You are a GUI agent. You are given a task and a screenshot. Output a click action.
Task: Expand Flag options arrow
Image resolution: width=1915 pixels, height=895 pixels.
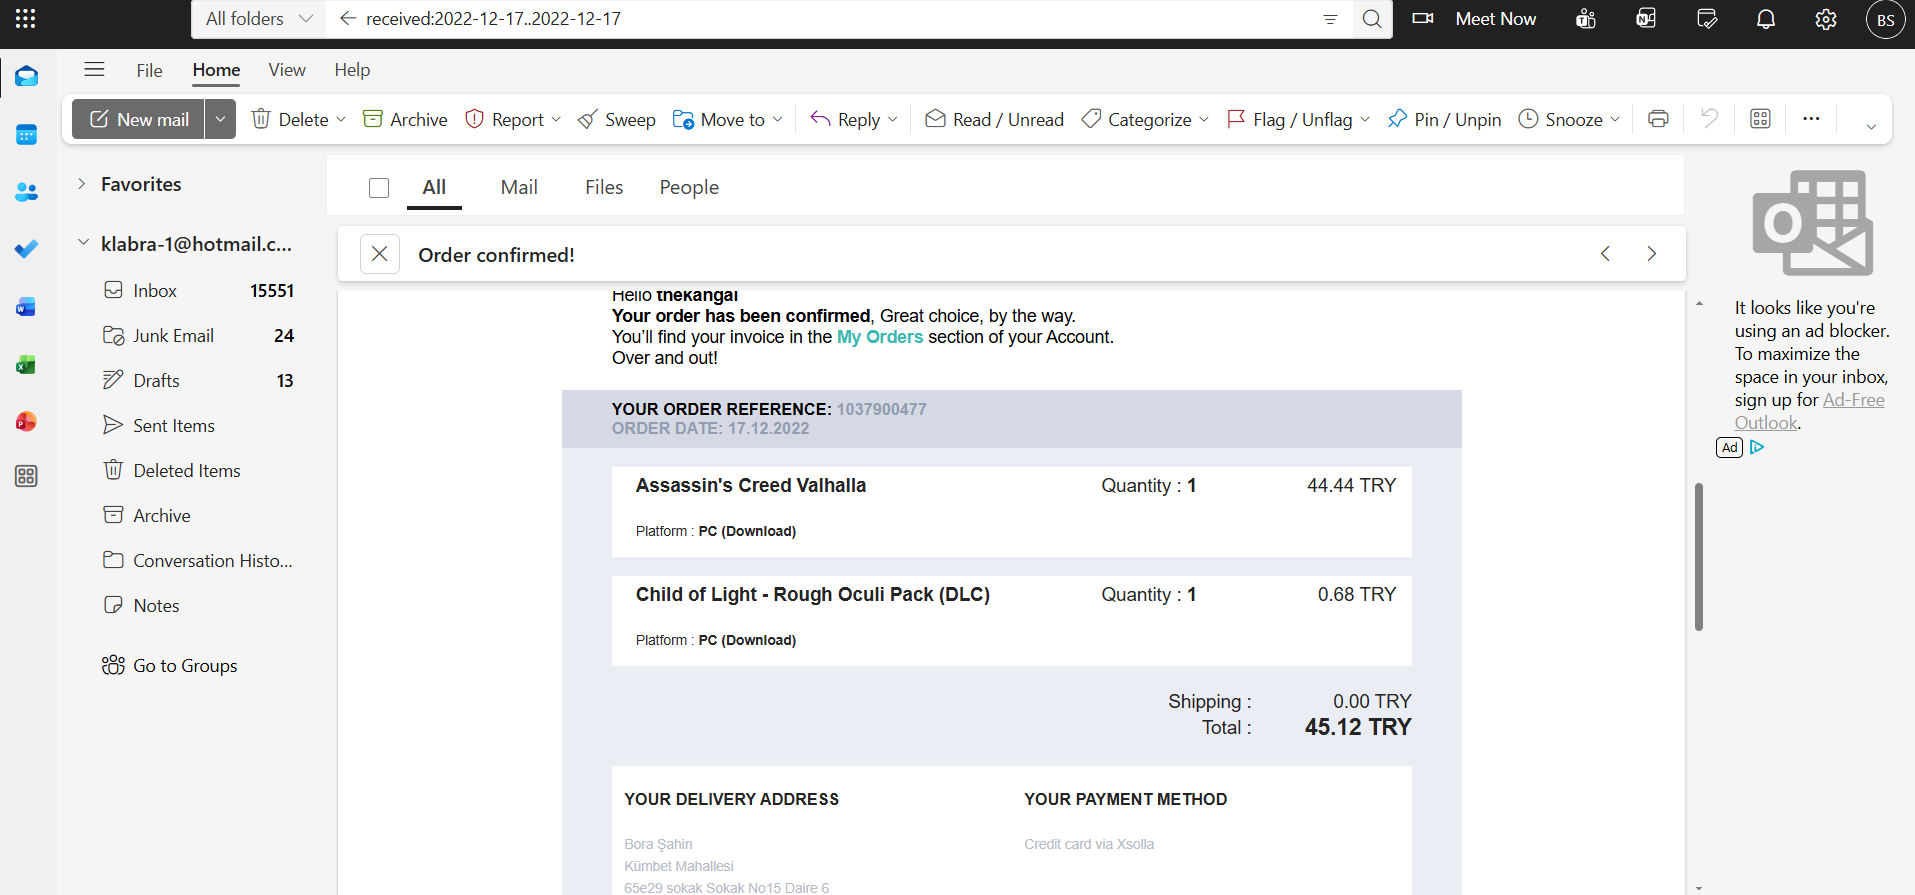(1365, 119)
